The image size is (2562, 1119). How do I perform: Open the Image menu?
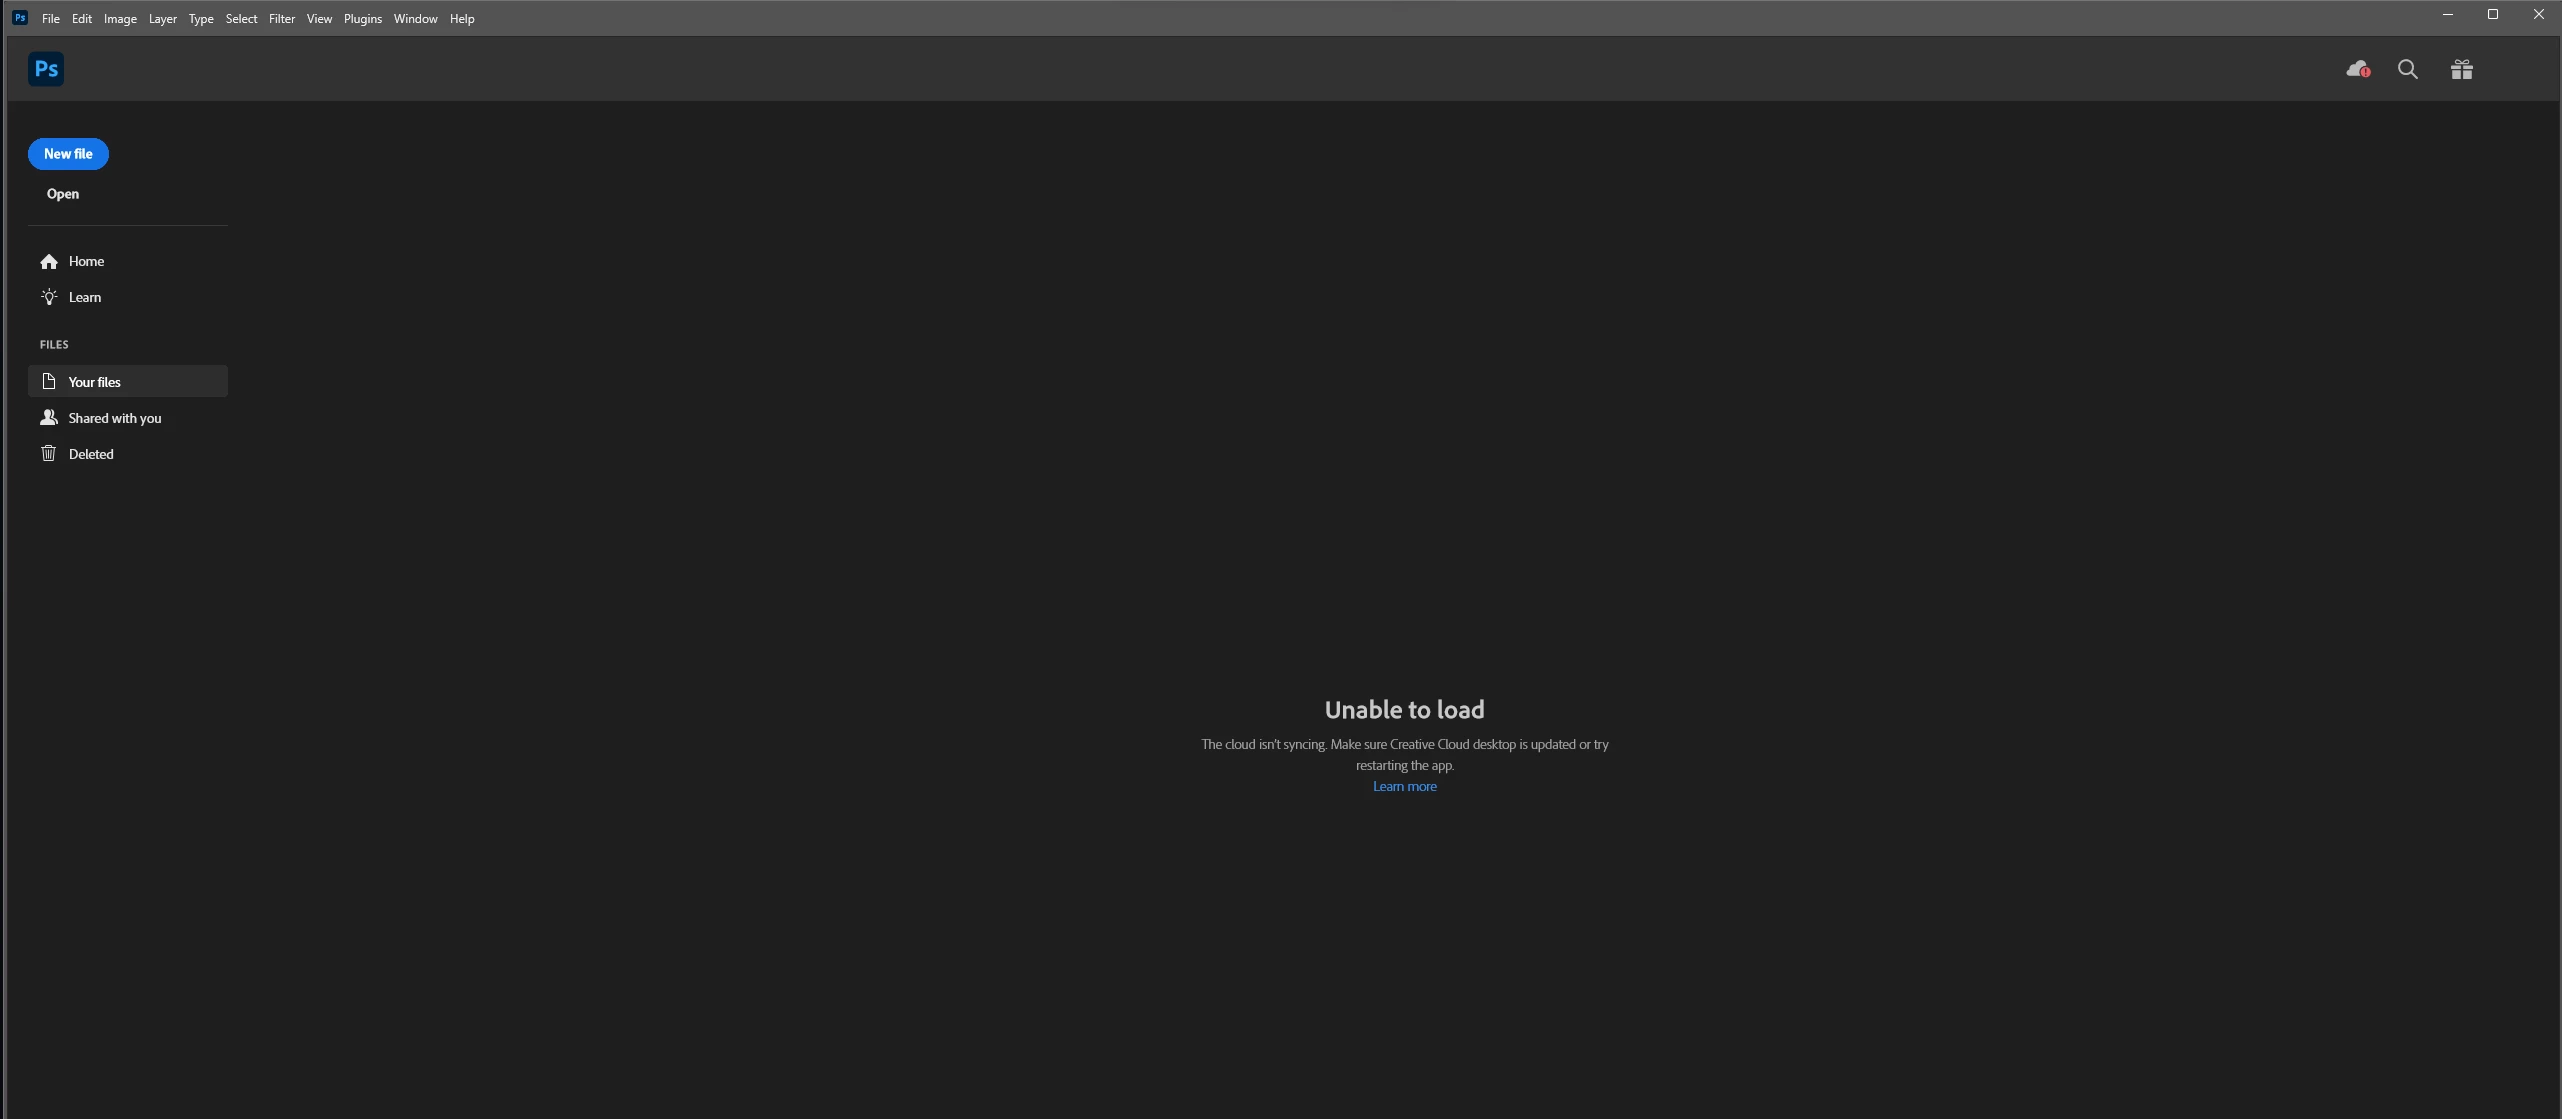click(x=120, y=19)
